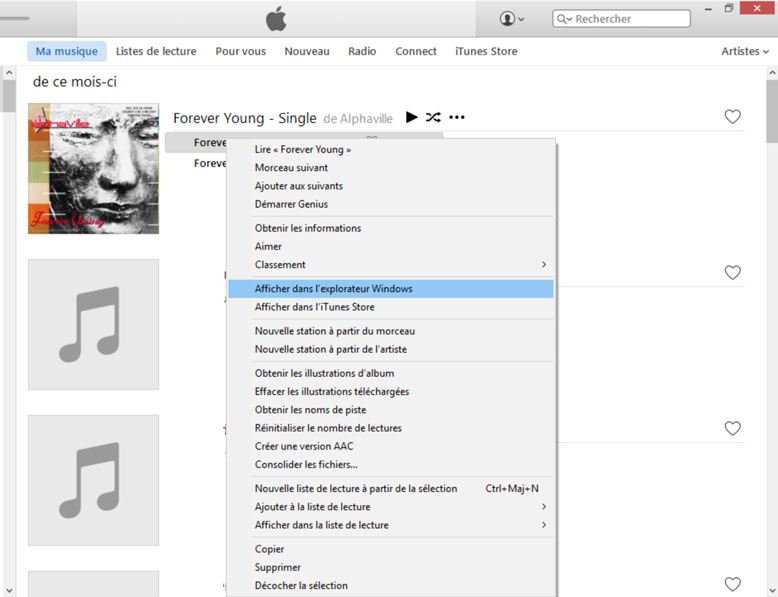The width and height of the screenshot is (778, 597).
Task: Click the Rechercher search field
Action: click(621, 19)
